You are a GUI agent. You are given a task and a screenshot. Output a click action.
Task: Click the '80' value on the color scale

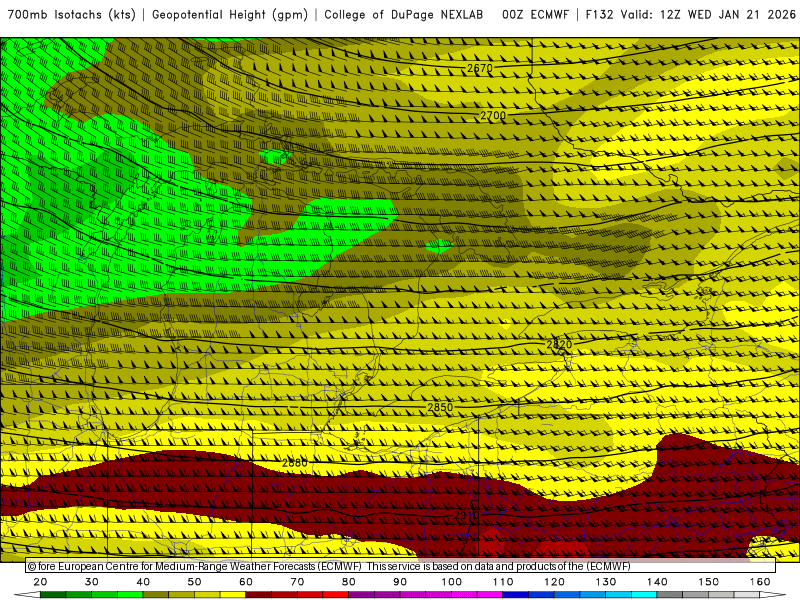tap(348, 582)
